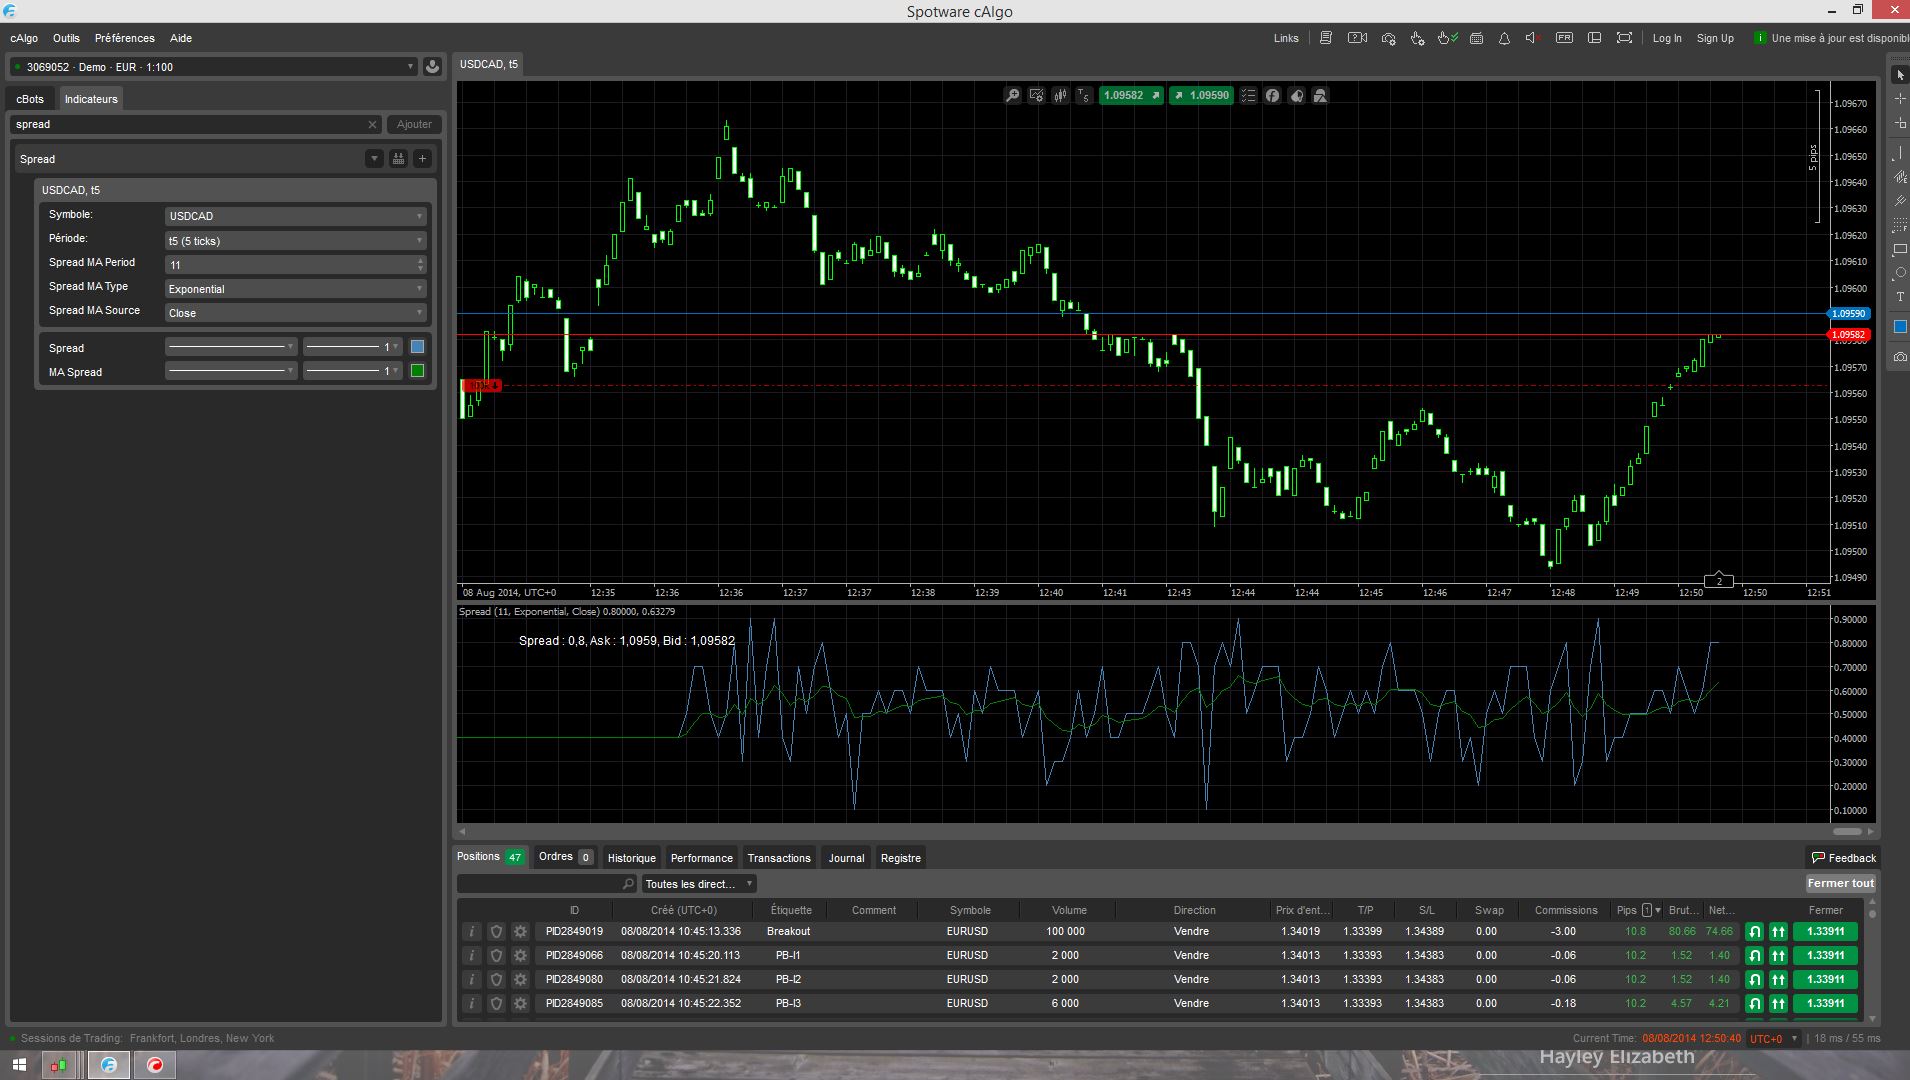
Task: Open the video help tutorial icon
Action: (1357, 38)
